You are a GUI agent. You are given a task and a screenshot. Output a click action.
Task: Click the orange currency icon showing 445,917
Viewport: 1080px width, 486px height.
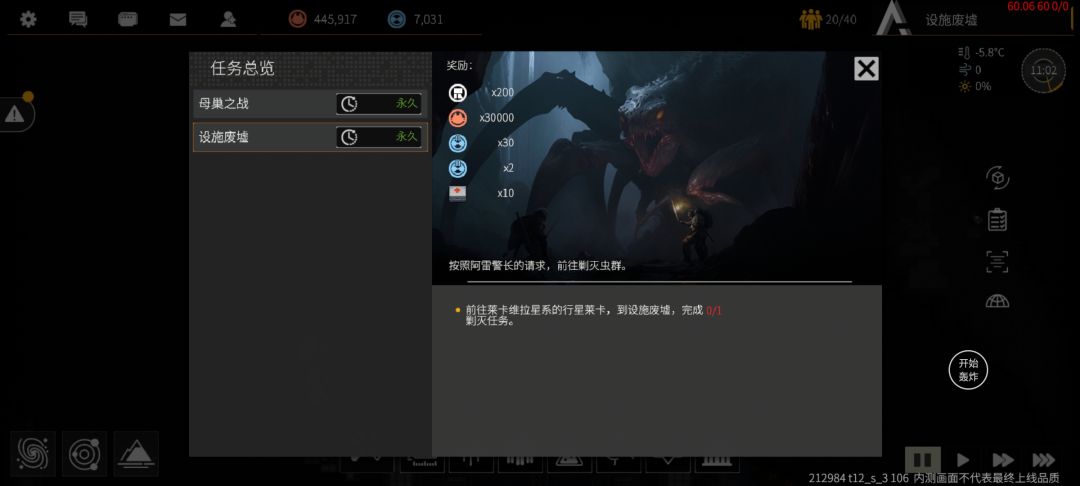pos(298,19)
